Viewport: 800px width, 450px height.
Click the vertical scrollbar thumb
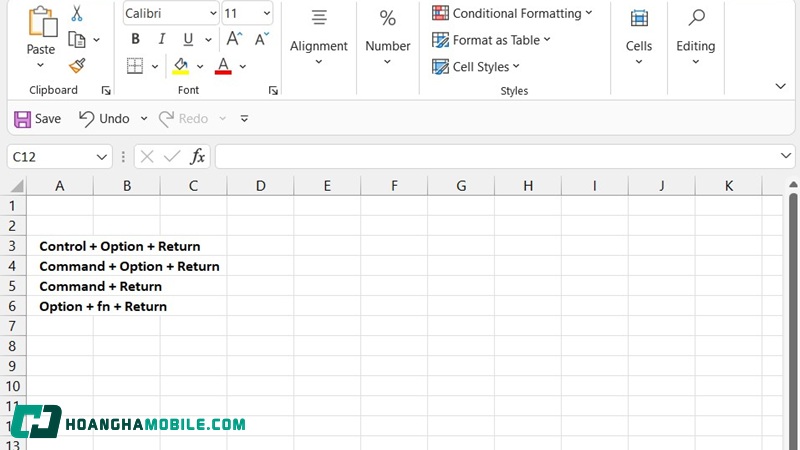[793, 320]
